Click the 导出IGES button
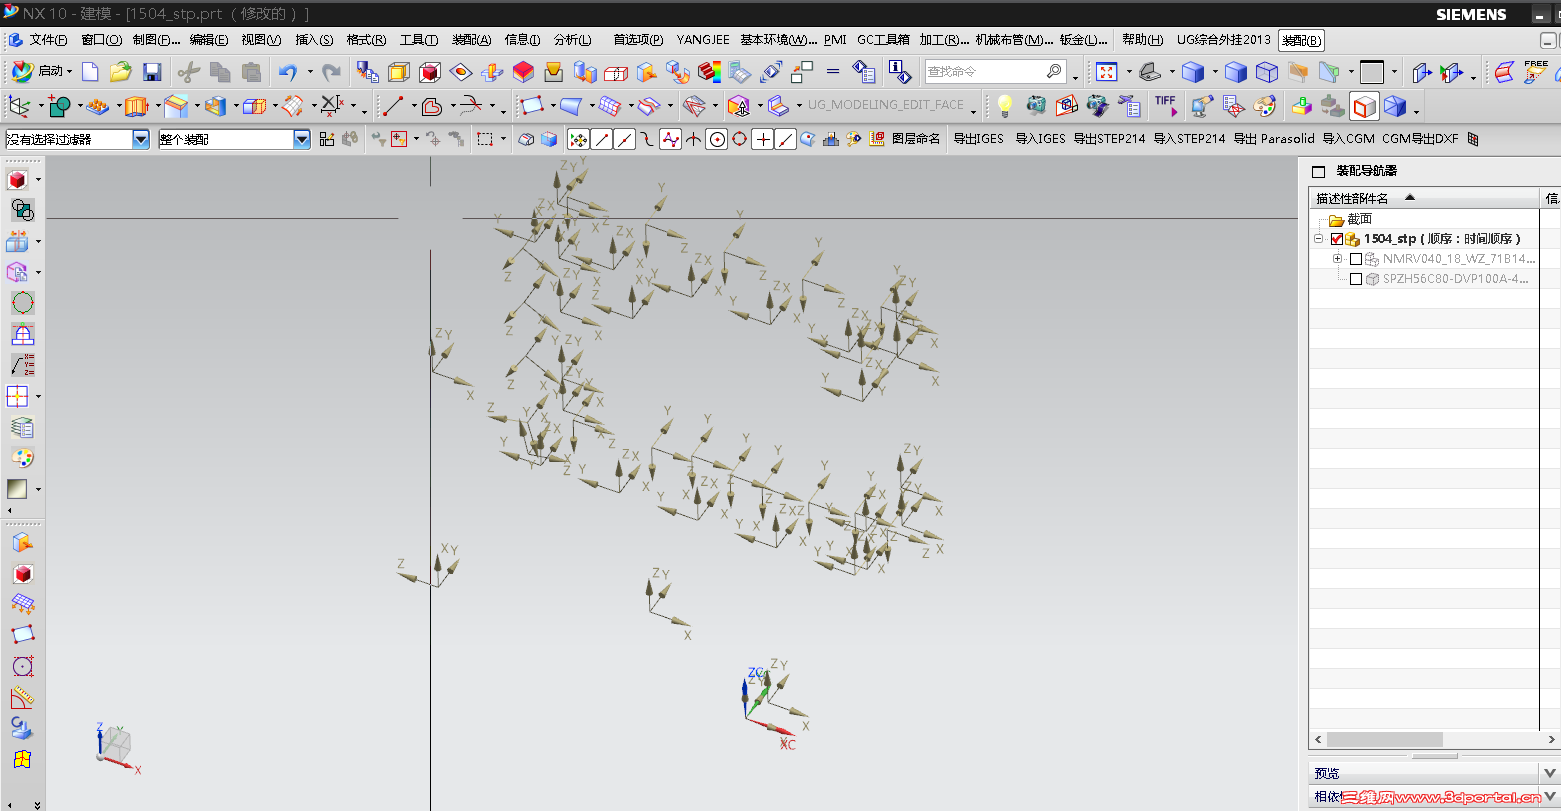 [x=978, y=139]
